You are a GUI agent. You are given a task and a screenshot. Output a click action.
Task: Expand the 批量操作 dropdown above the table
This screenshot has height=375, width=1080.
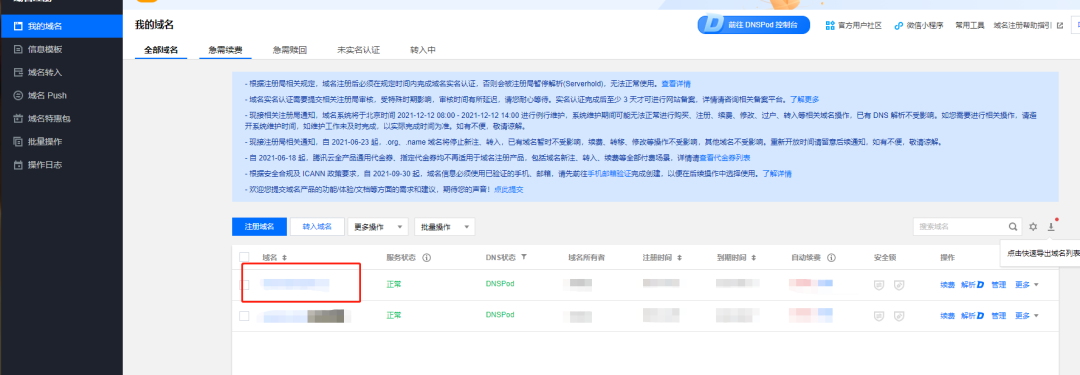(445, 227)
